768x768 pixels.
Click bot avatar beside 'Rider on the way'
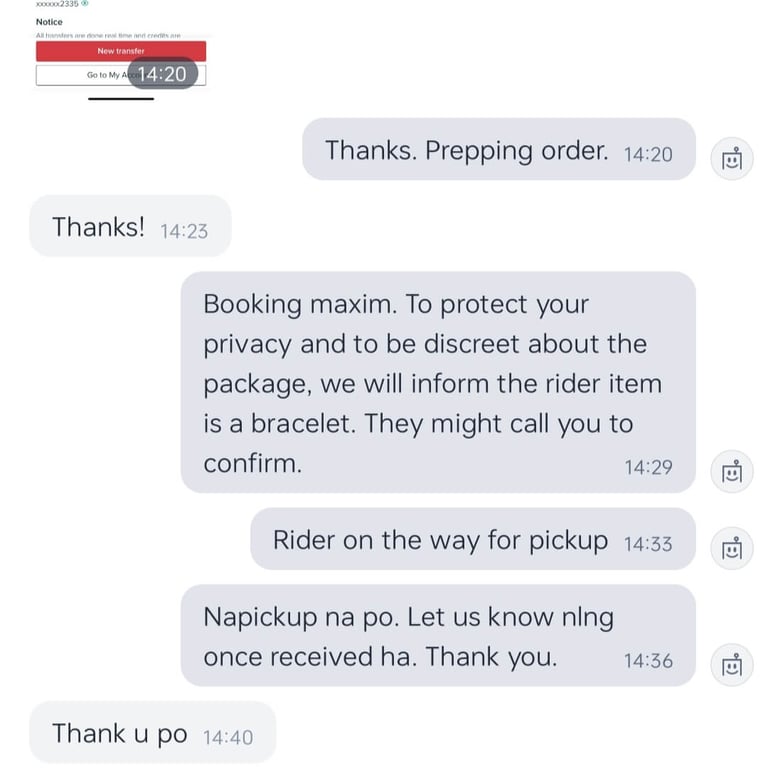click(732, 548)
